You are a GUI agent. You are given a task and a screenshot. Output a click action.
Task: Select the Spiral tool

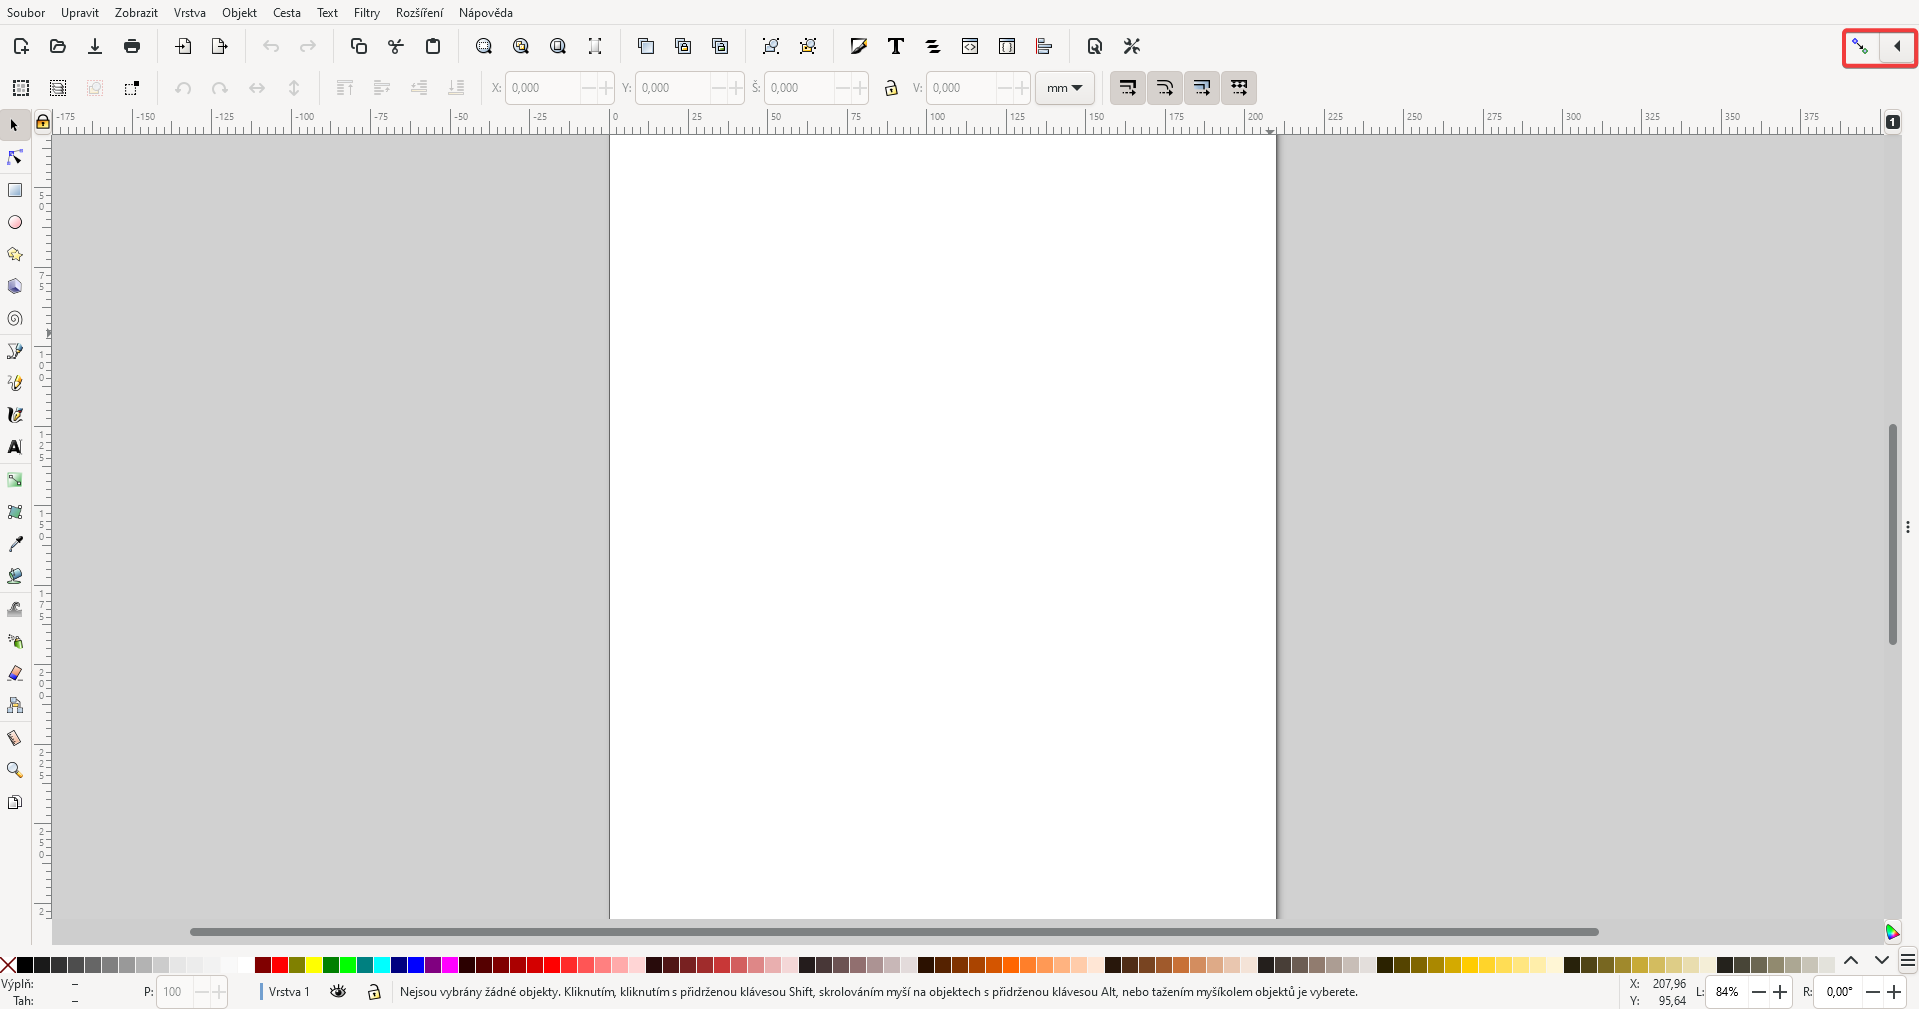pyautogui.click(x=14, y=318)
